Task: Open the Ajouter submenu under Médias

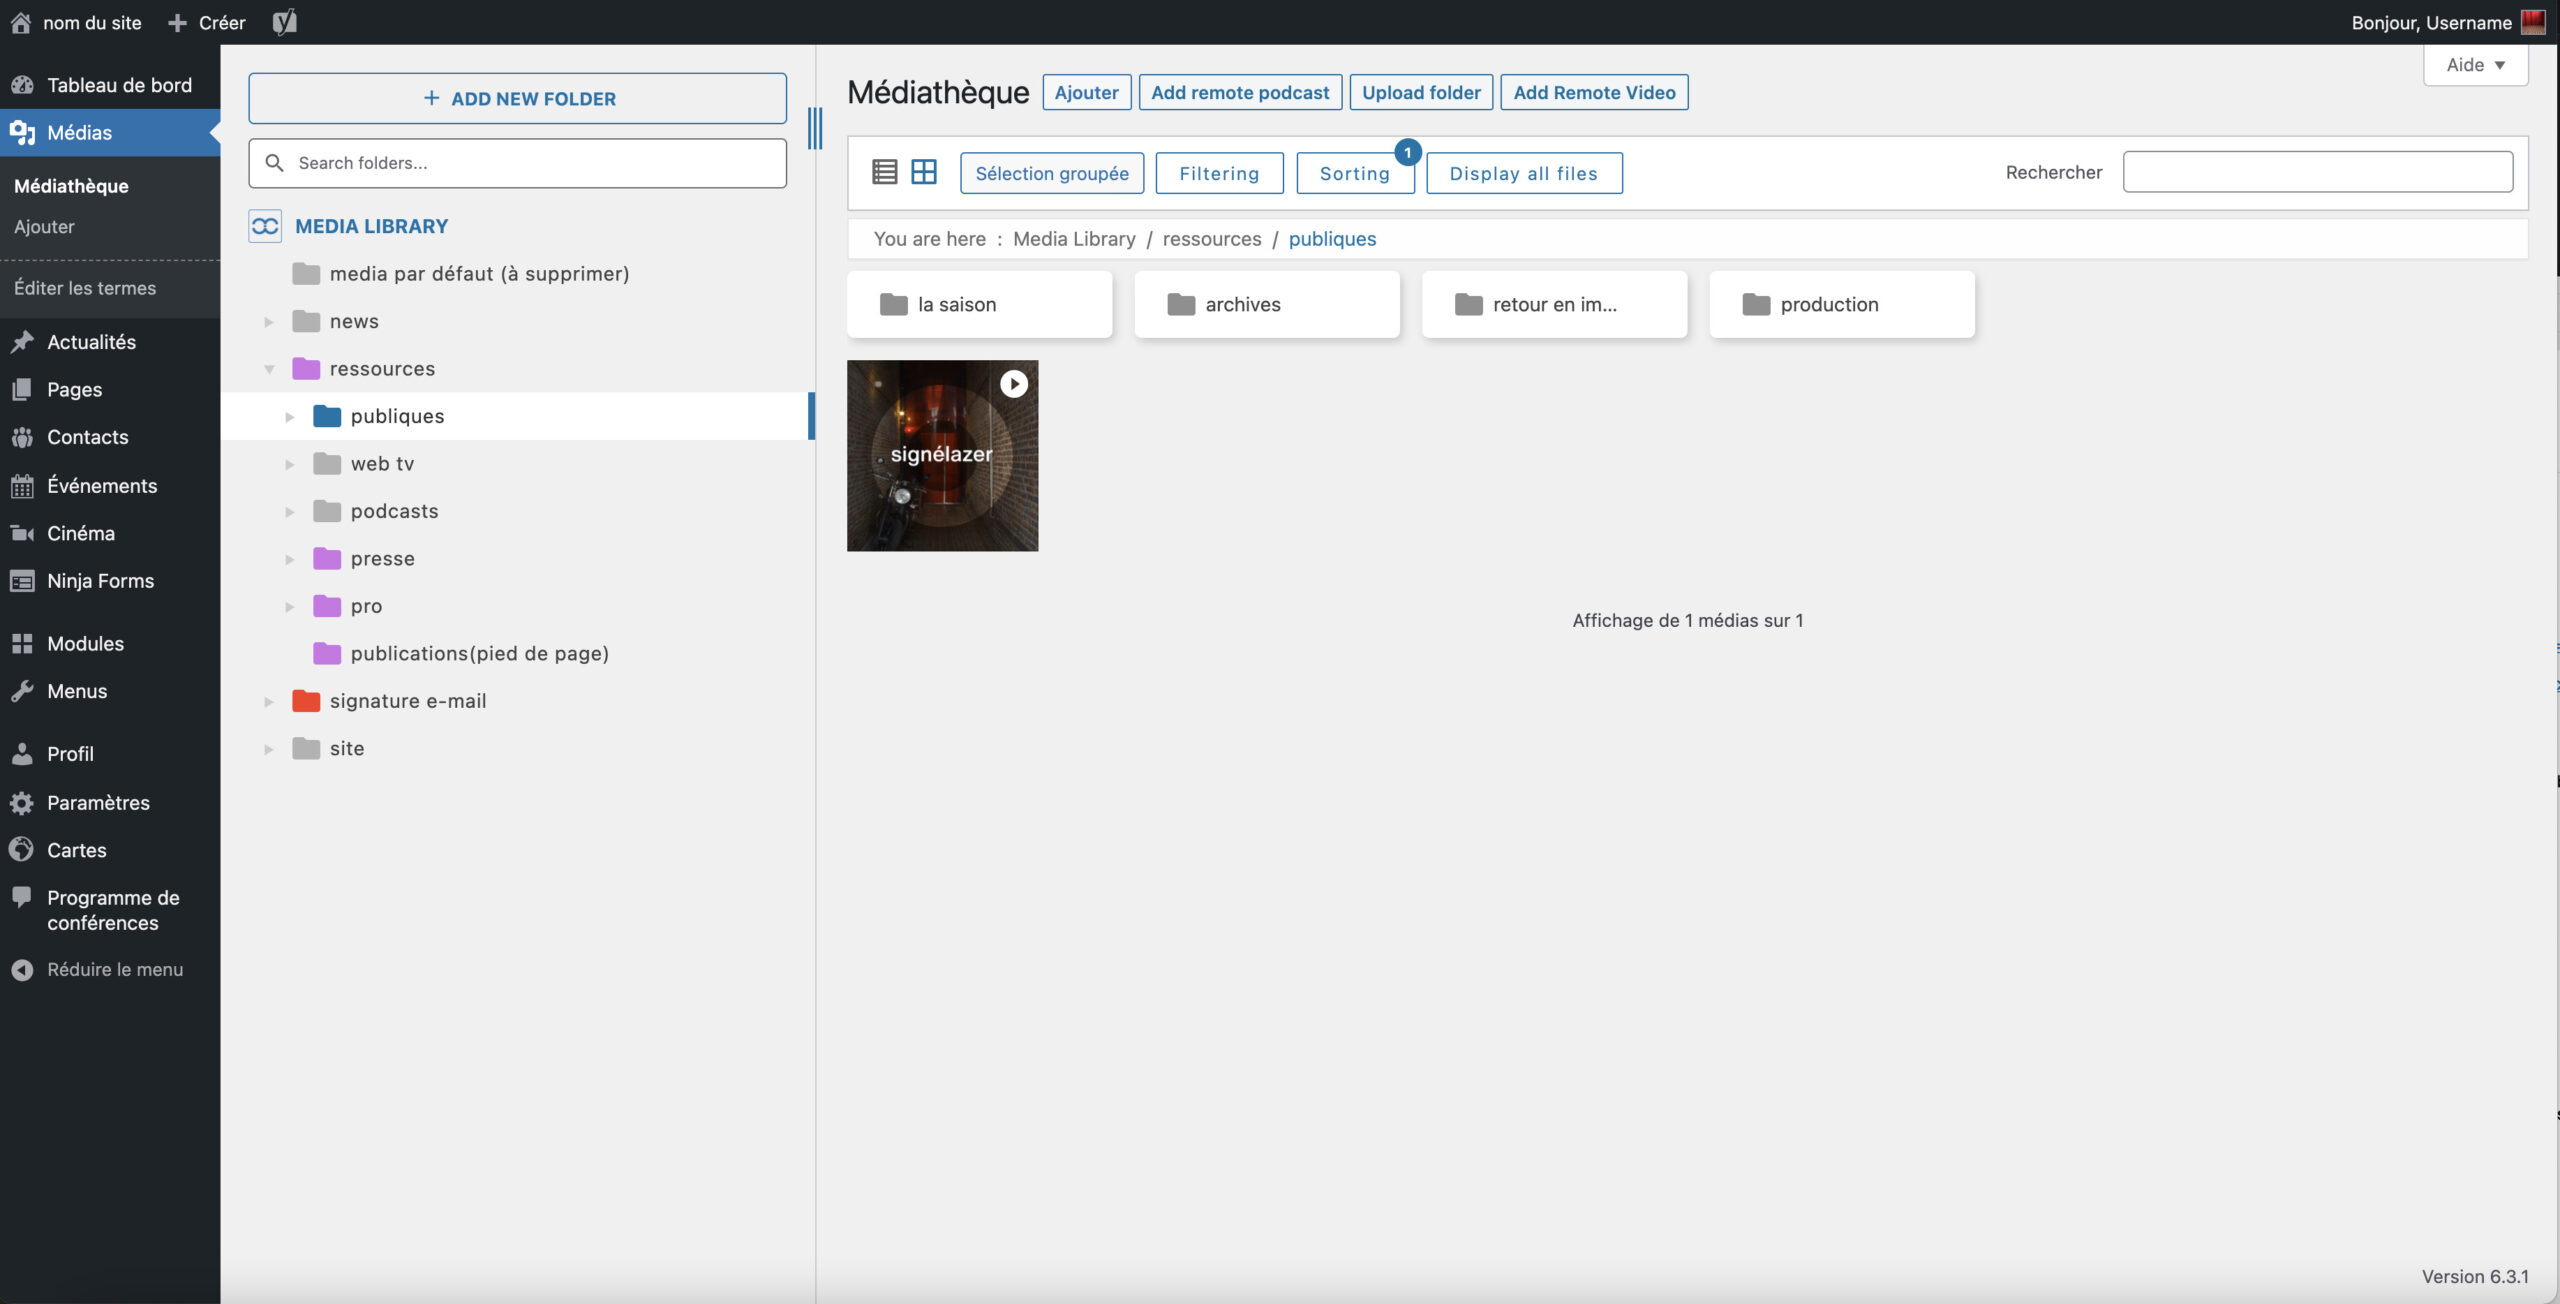Action: 44,227
